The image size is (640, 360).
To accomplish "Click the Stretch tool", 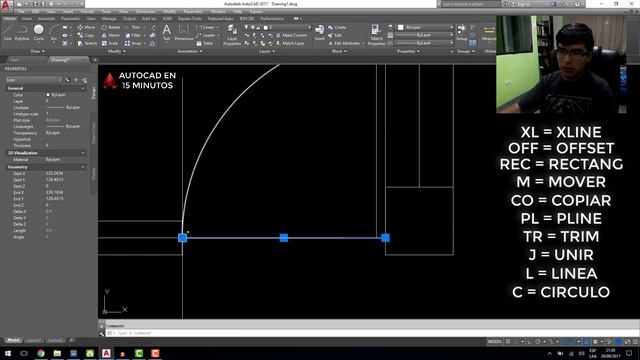I will click(x=87, y=43).
